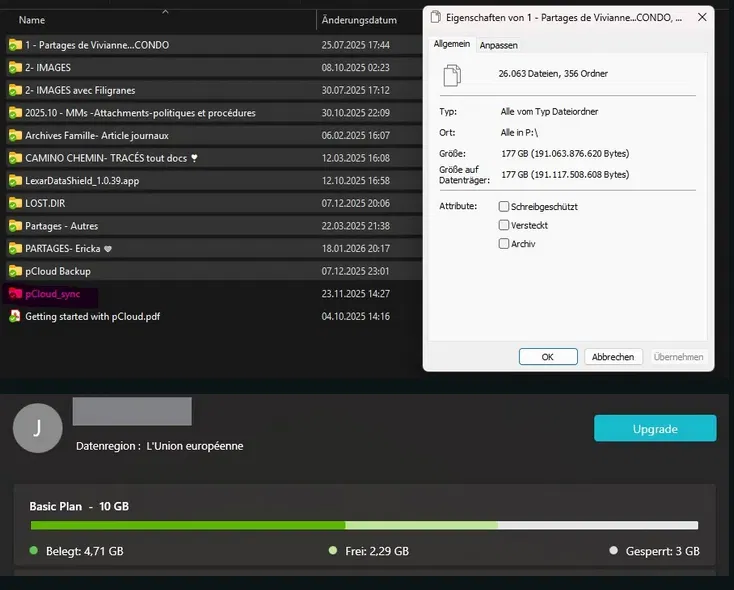Toggle the Archiv checkbox
The height and width of the screenshot is (590, 734).
click(504, 243)
